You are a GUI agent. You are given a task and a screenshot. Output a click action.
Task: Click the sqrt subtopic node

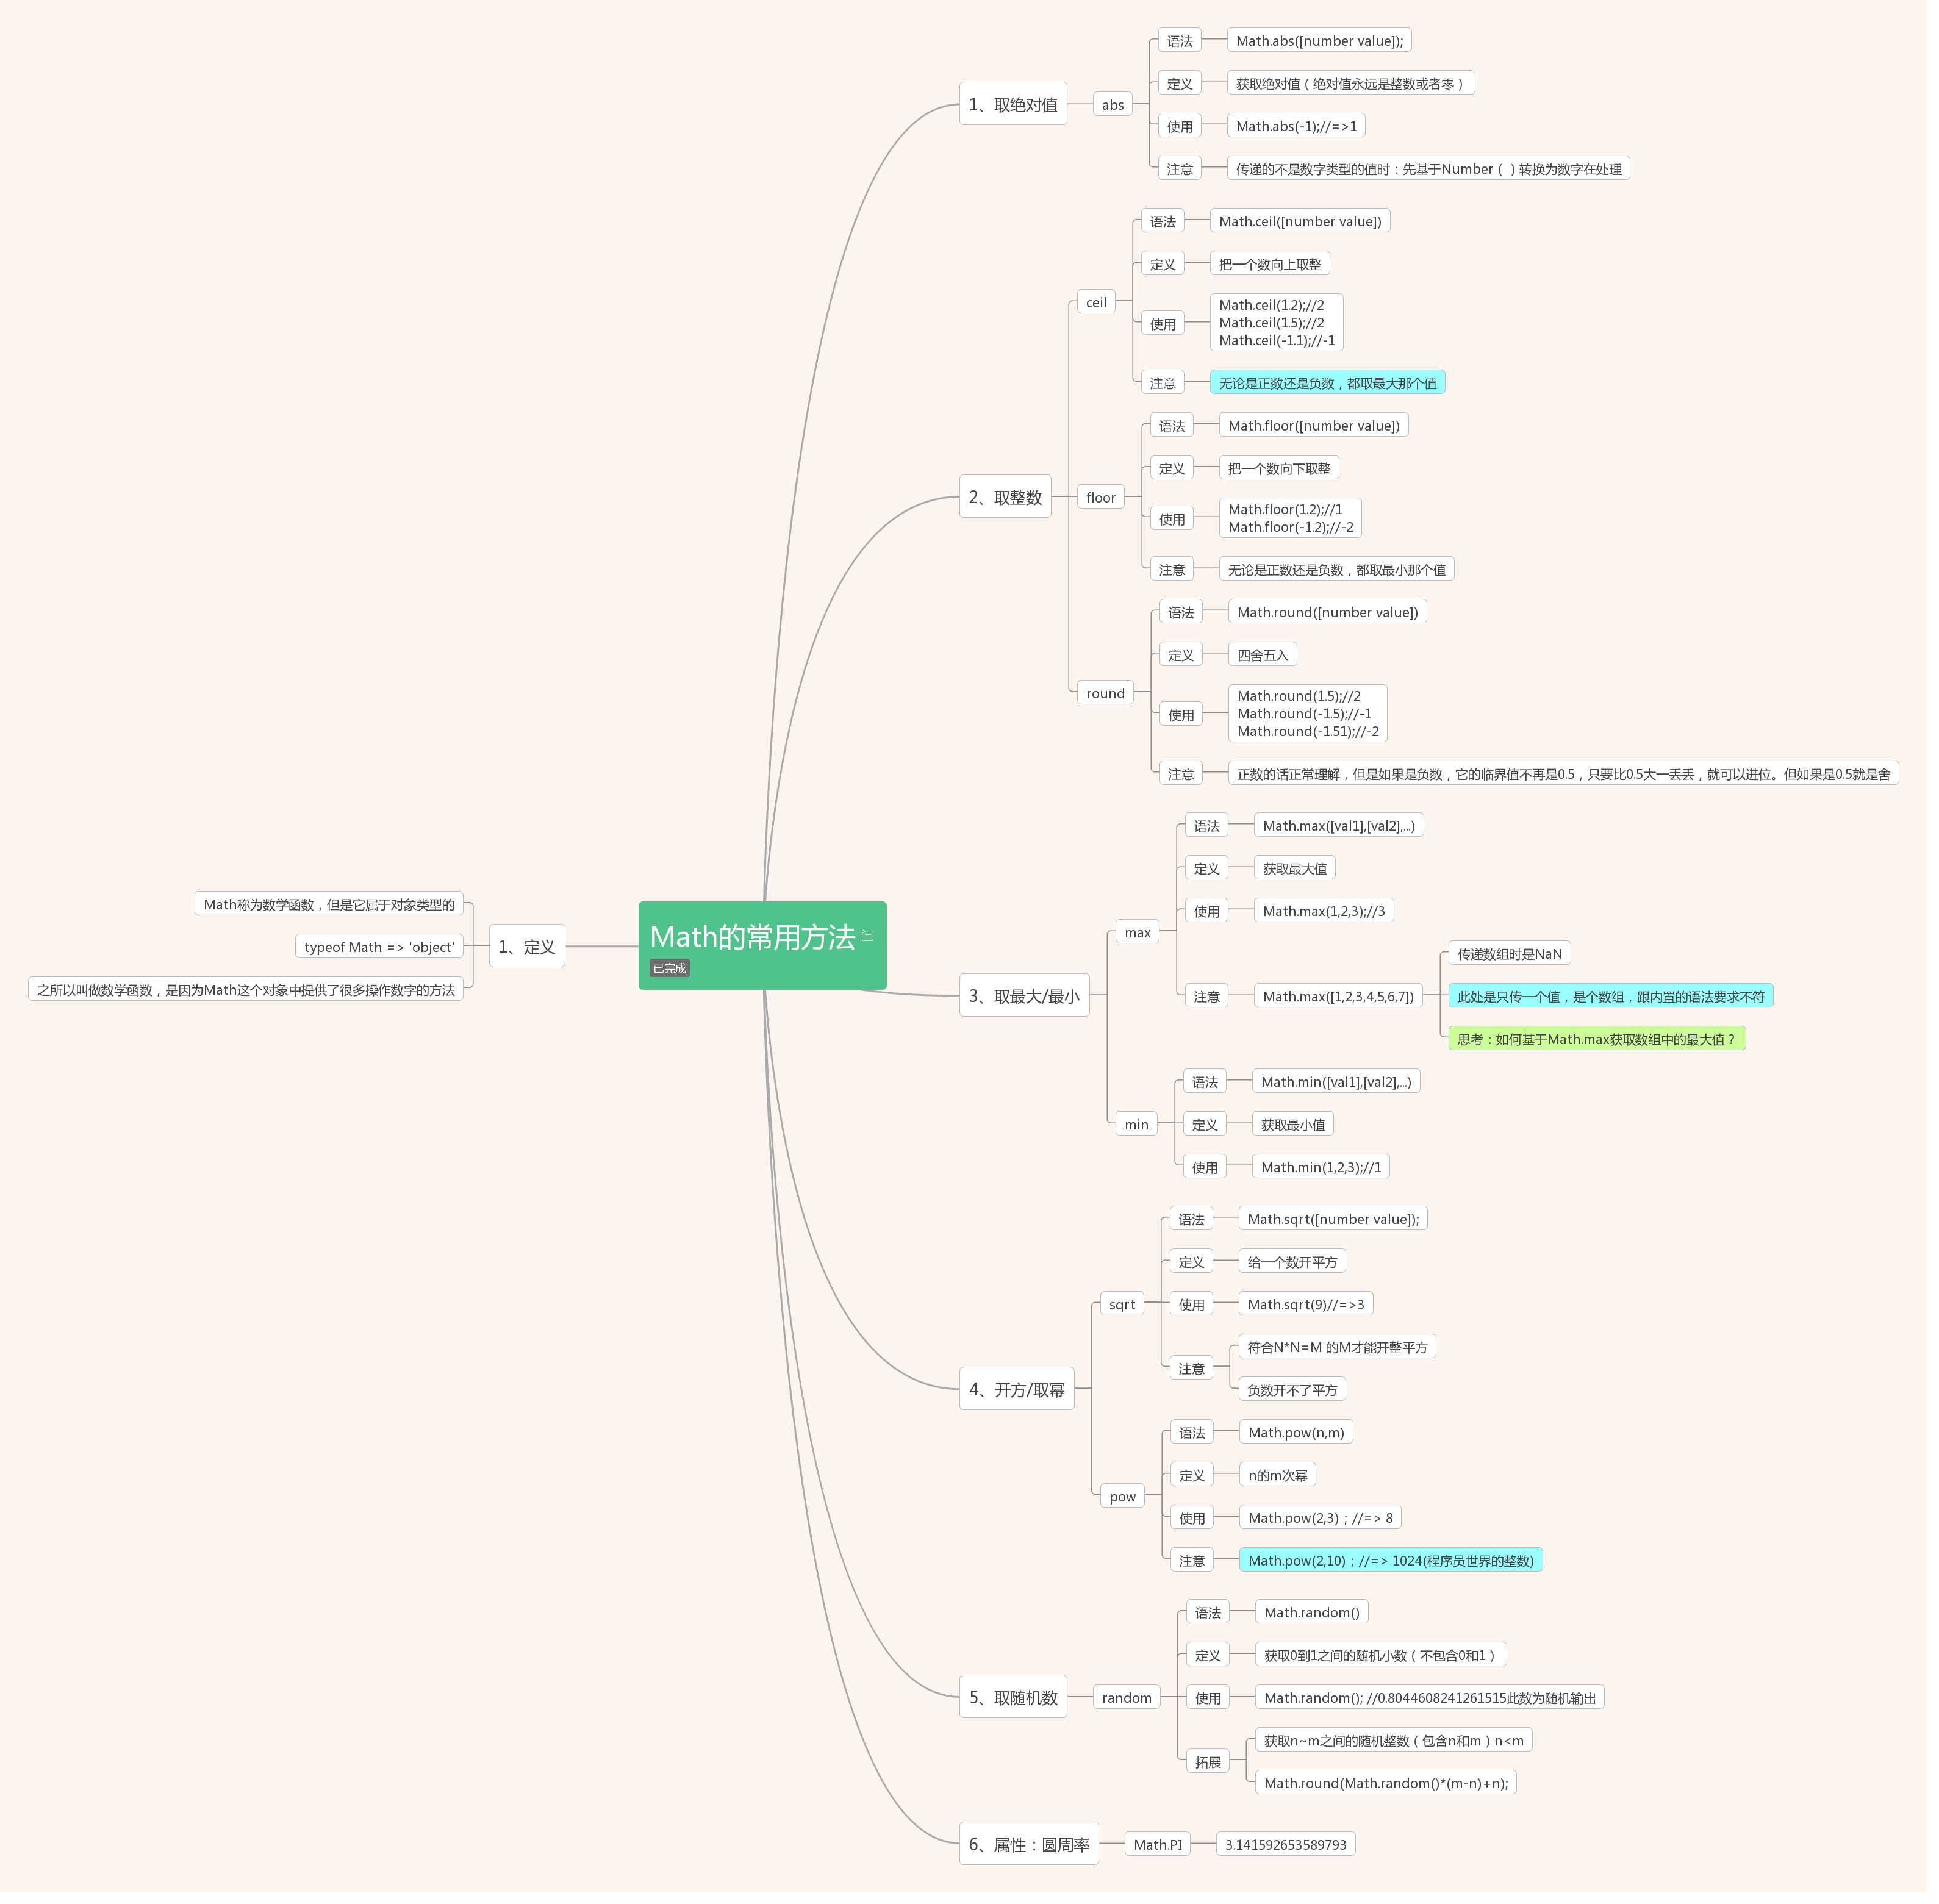pos(1122,1305)
